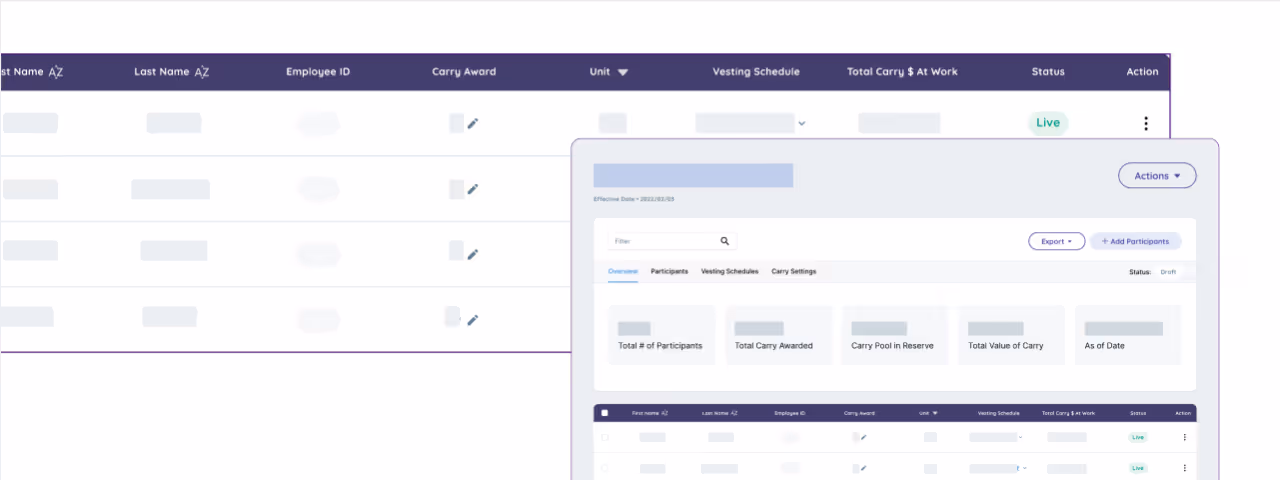Tick the checkbox of small table's second row

pyautogui.click(x=604, y=468)
